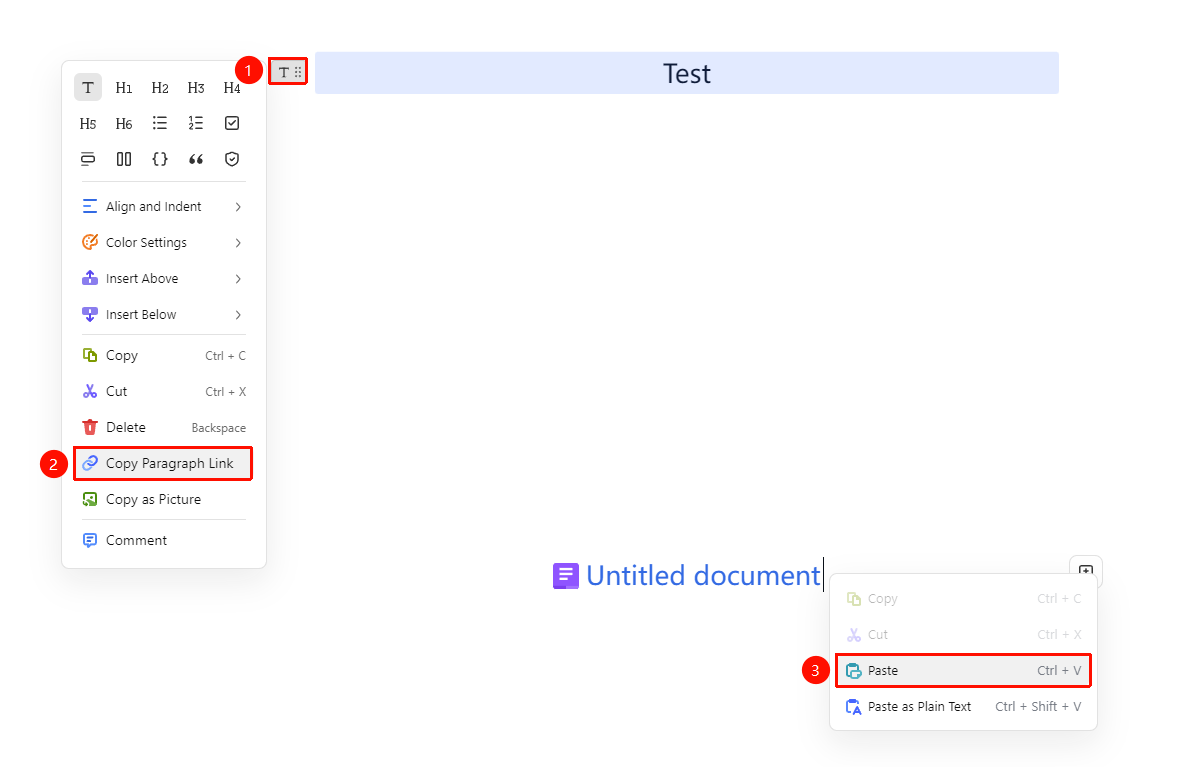
Task: Insert a two-column layout block
Action: pos(124,159)
